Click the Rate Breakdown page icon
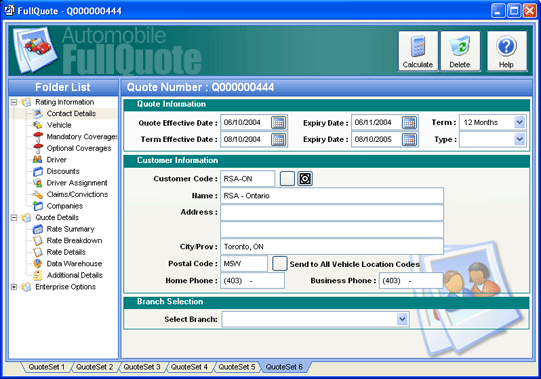This screenshot has height=379, width=541. coord(38,241)
